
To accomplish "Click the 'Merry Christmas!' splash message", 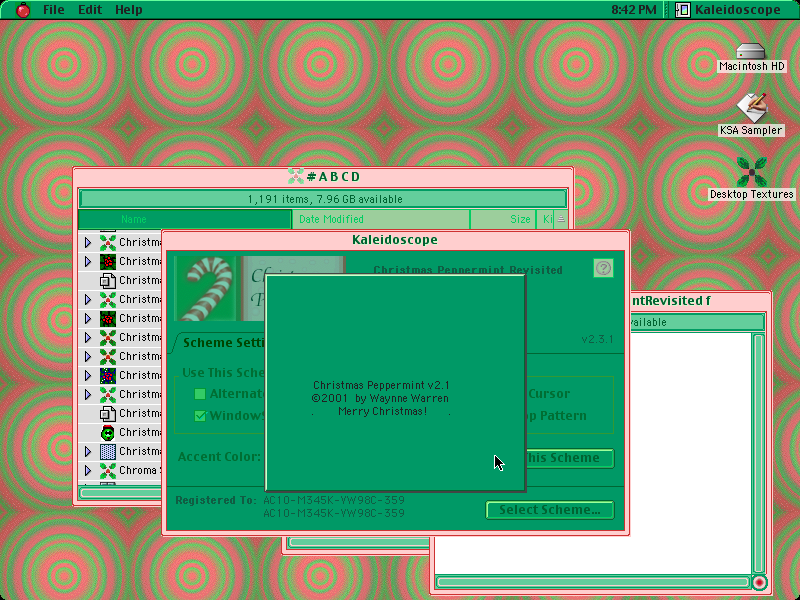I will click(x=382, y=411).
